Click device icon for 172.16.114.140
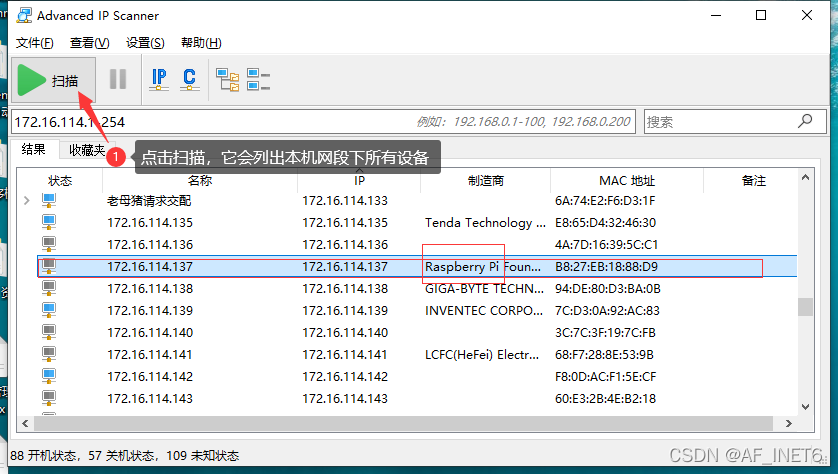 [x=49, y=332]
